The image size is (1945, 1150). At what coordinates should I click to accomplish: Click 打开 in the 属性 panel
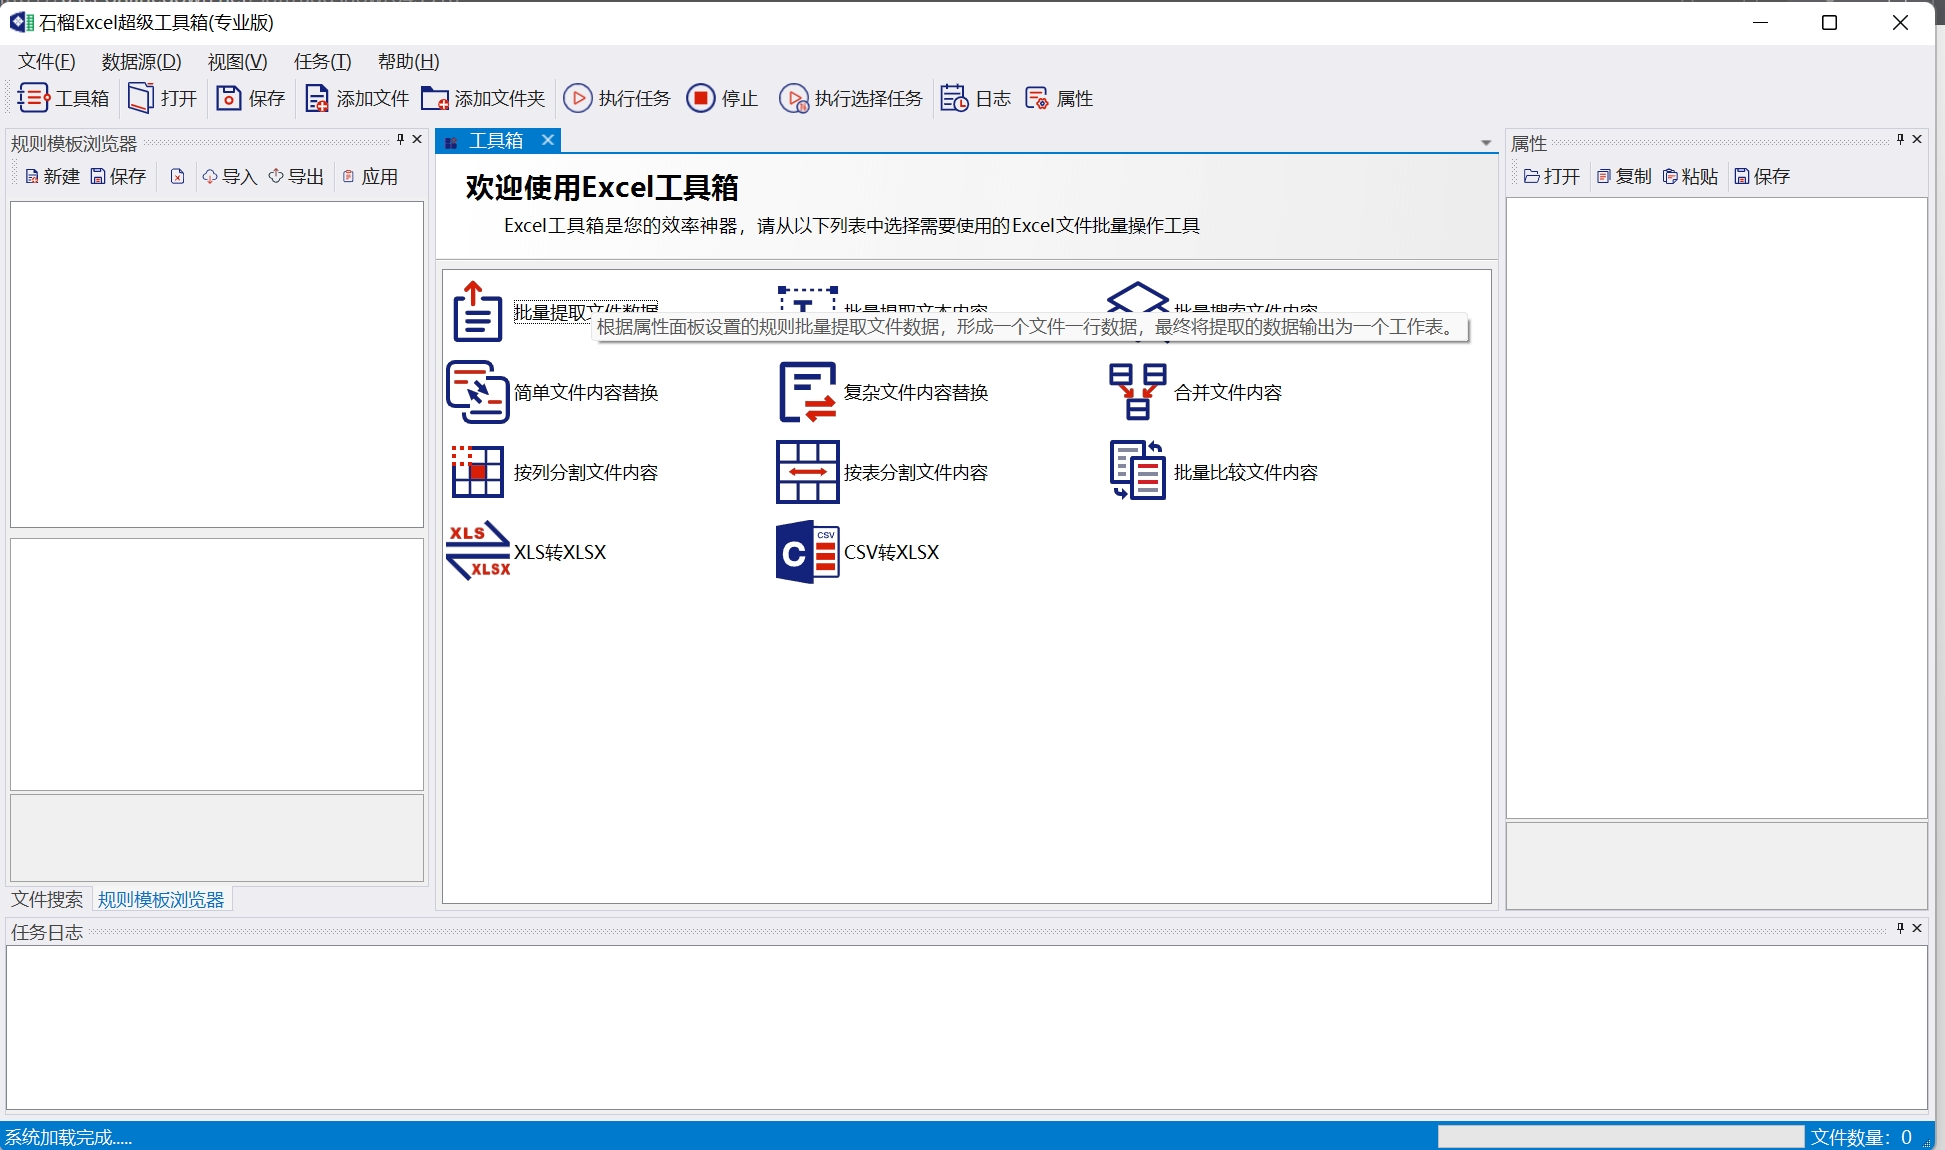coord(1551,177)
